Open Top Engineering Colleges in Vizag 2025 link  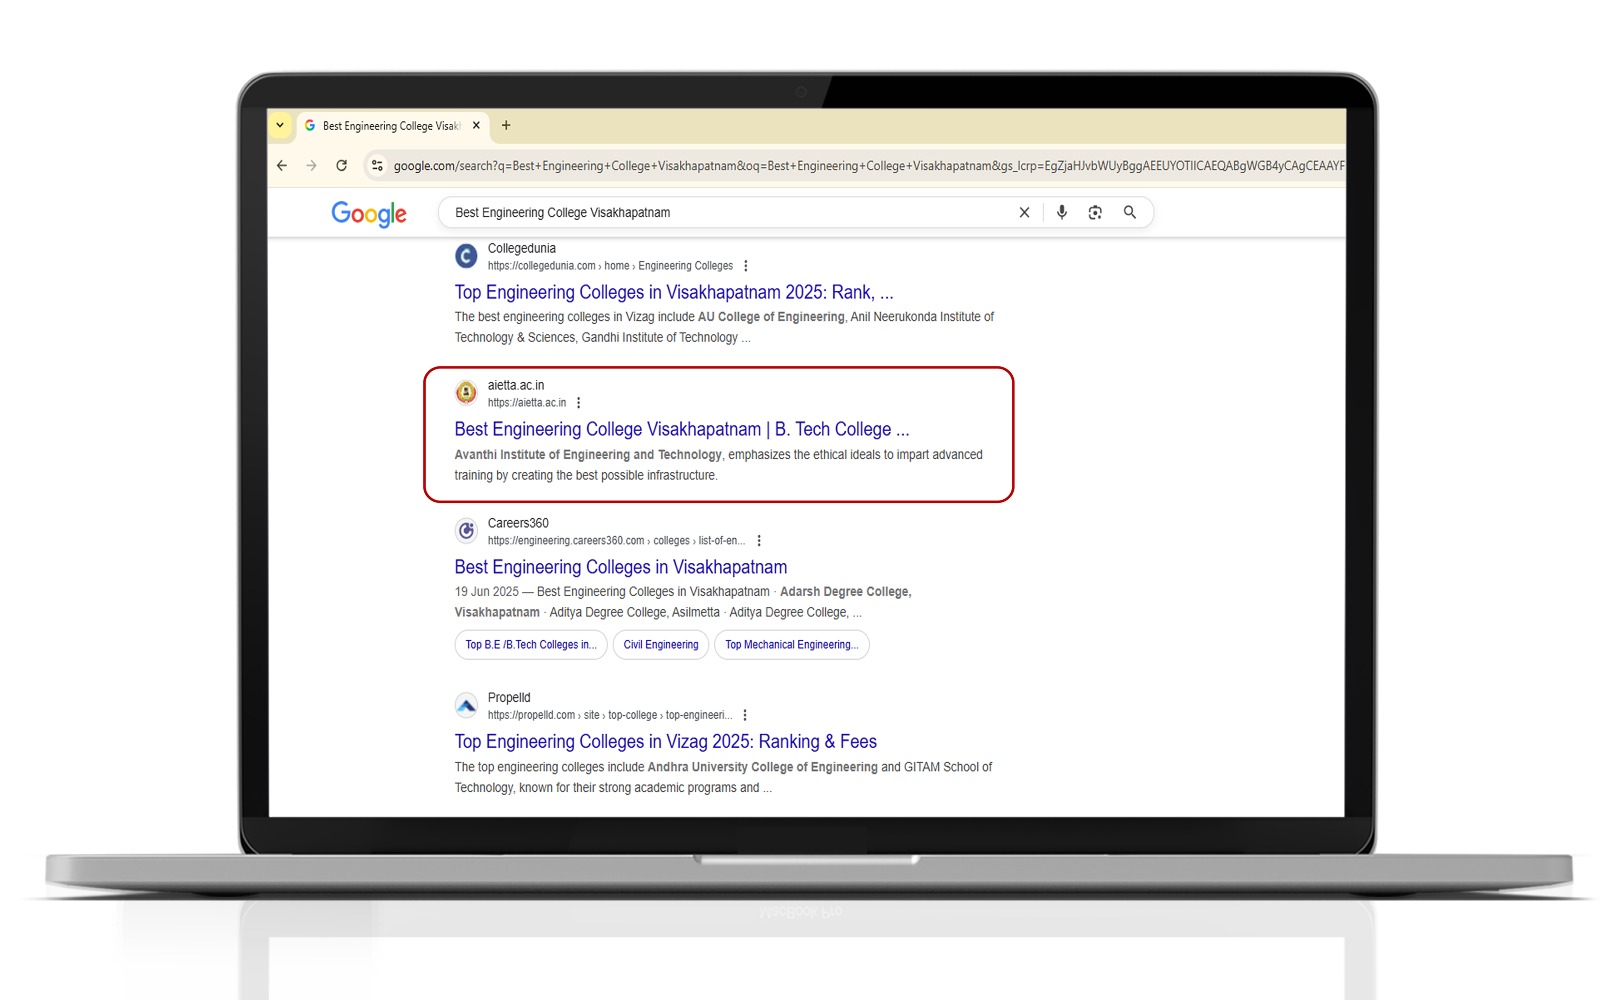click(x=665, y=742)
